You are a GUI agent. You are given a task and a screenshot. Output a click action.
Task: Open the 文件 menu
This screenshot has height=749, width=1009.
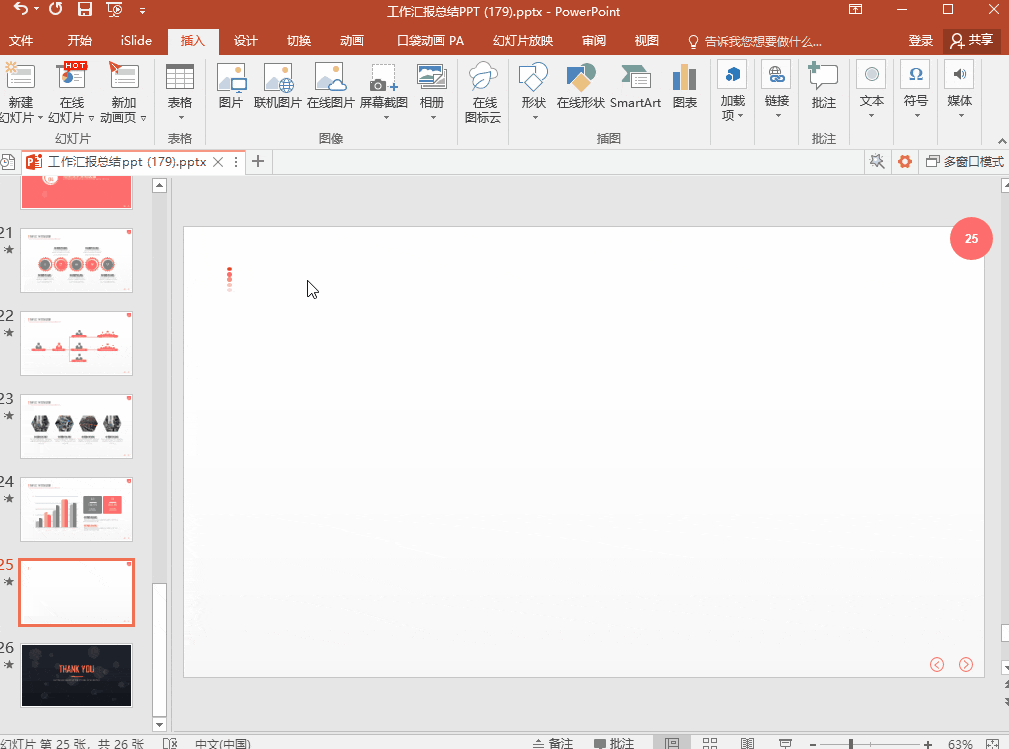coord(21,41)
